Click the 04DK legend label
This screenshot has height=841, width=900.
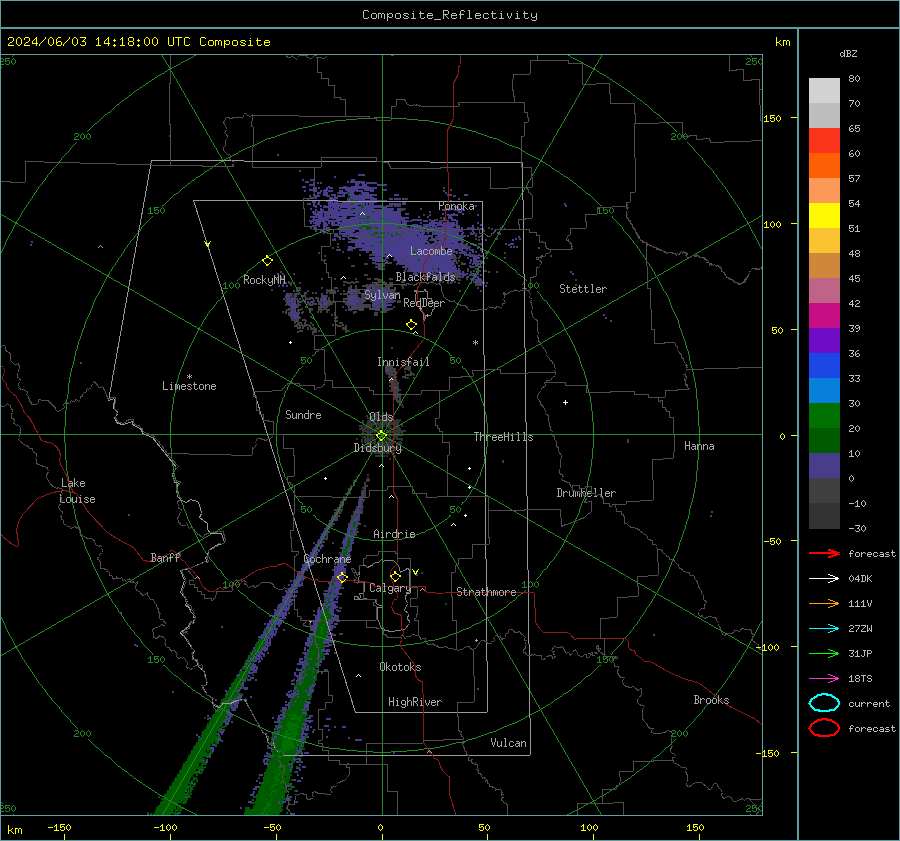tap(860, 579)
